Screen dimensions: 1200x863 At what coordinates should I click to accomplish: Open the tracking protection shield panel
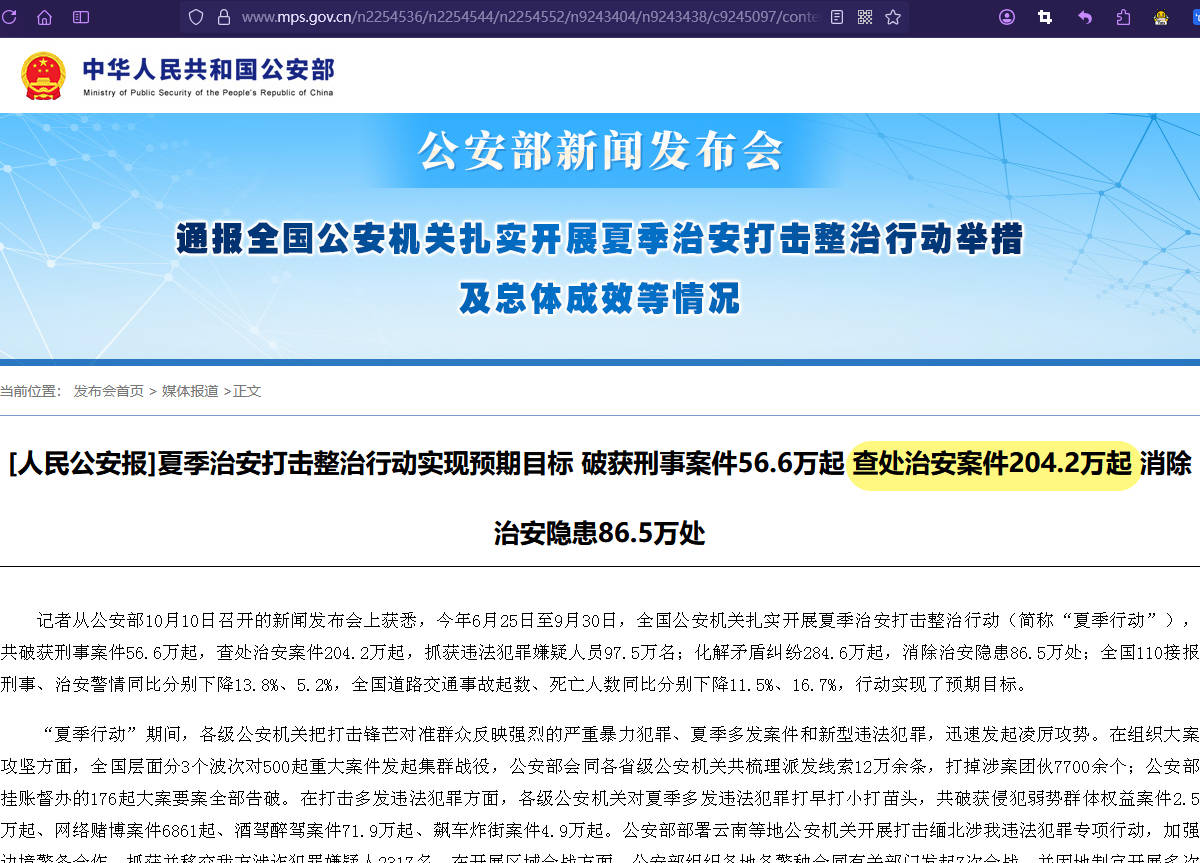(x=196, y=16)
